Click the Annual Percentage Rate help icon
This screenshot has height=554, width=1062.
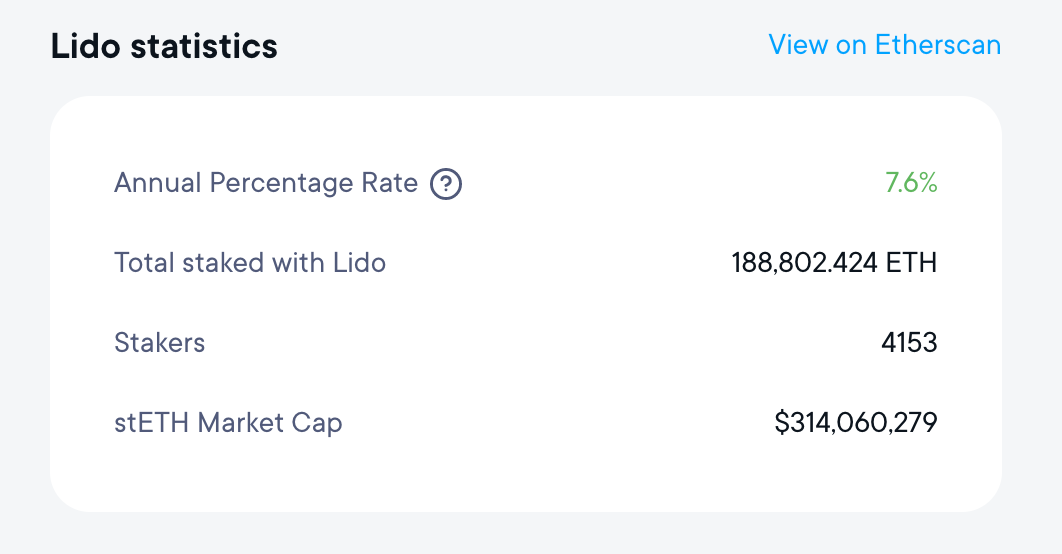tap(446, 184)
